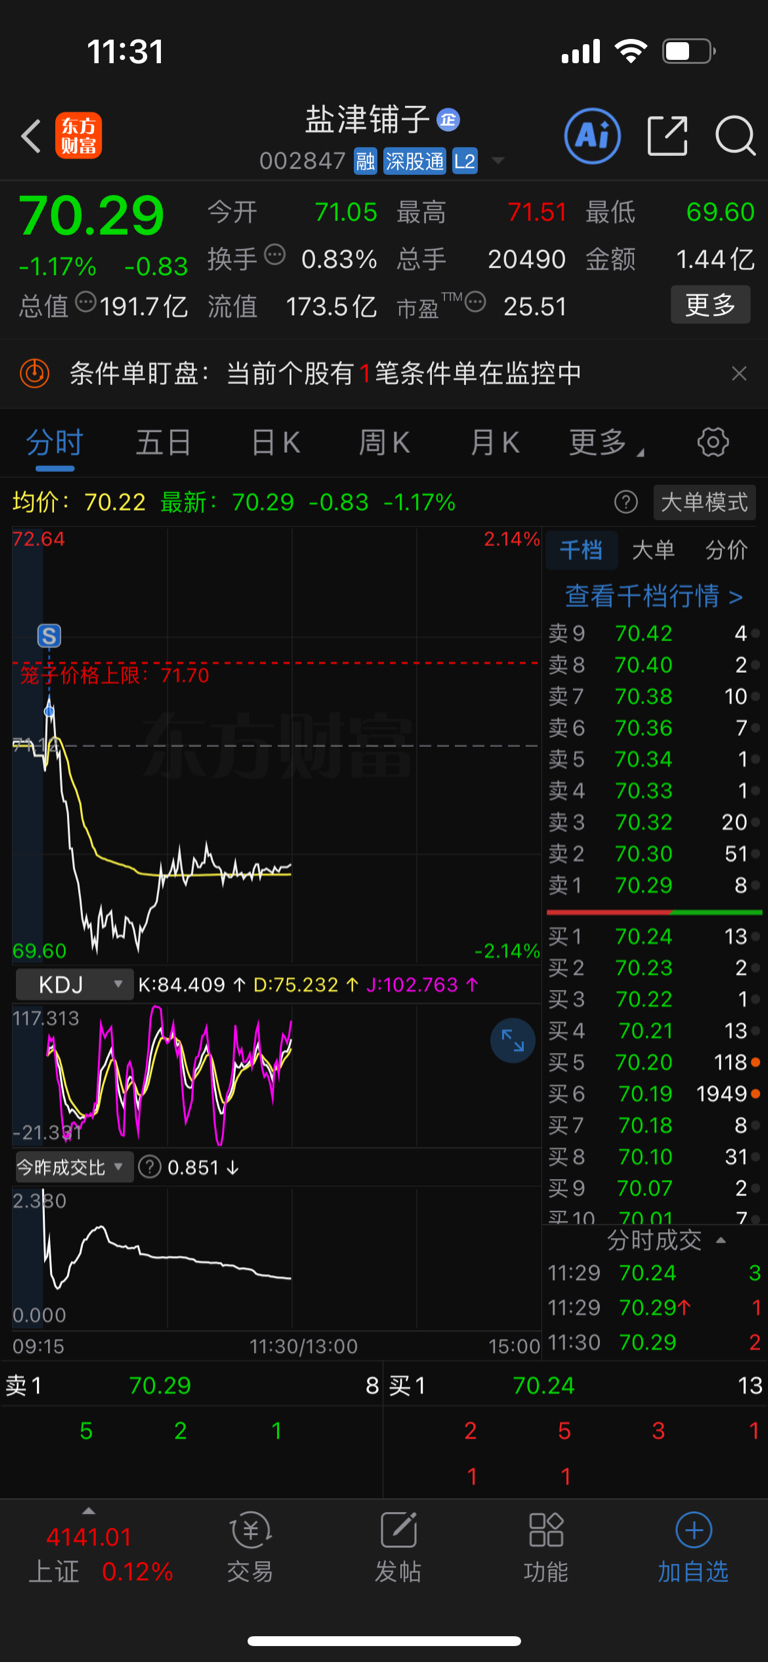The height and width of the screenshot is (1663, 768).
Task: Open the Ai assistant icon
Action: tap(593, 136)
